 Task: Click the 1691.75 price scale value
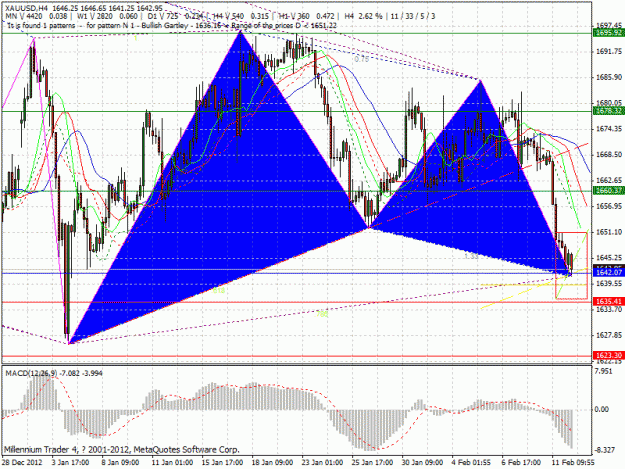(609, 51)
